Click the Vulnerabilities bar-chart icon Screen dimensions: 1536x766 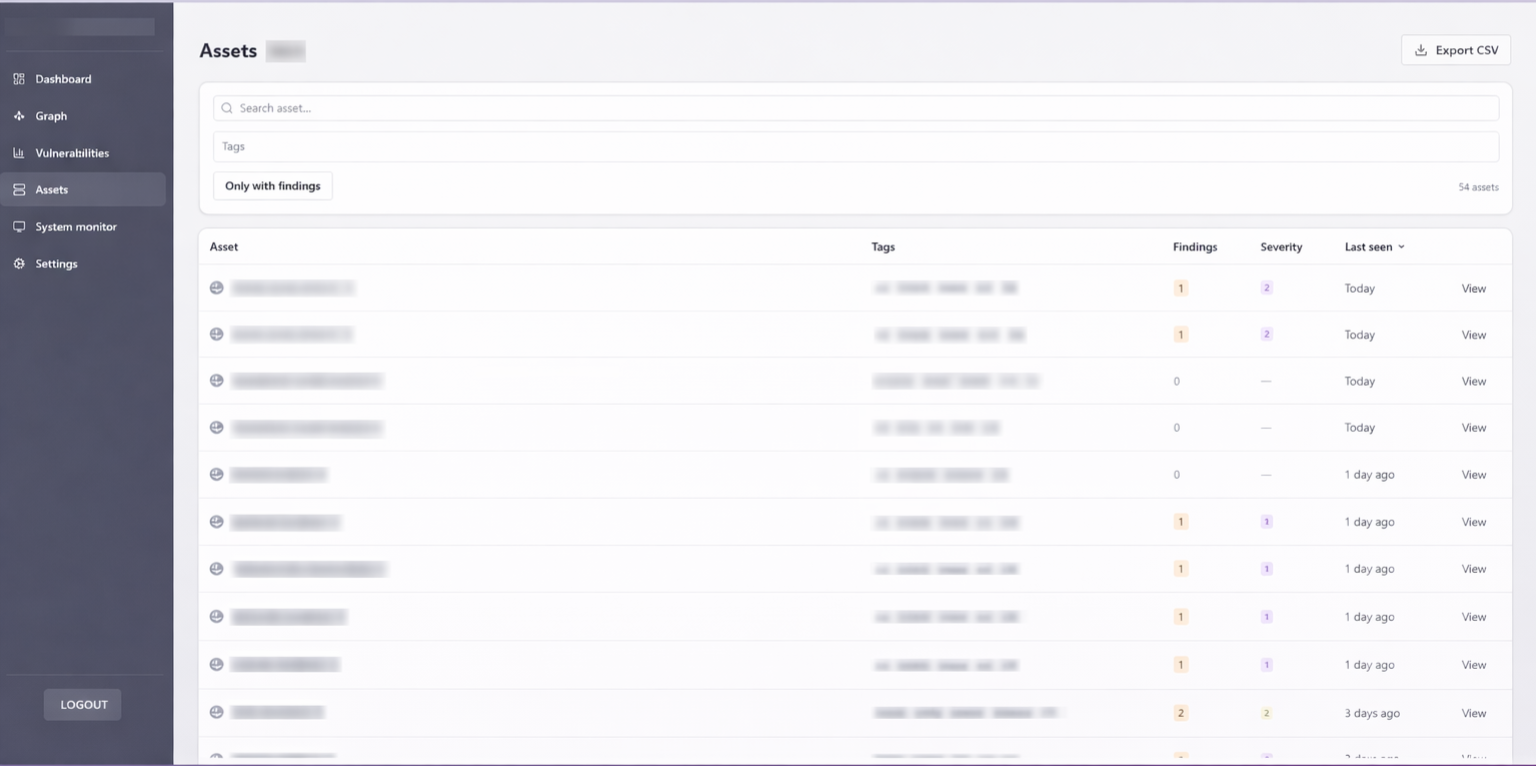click(20, 152)
